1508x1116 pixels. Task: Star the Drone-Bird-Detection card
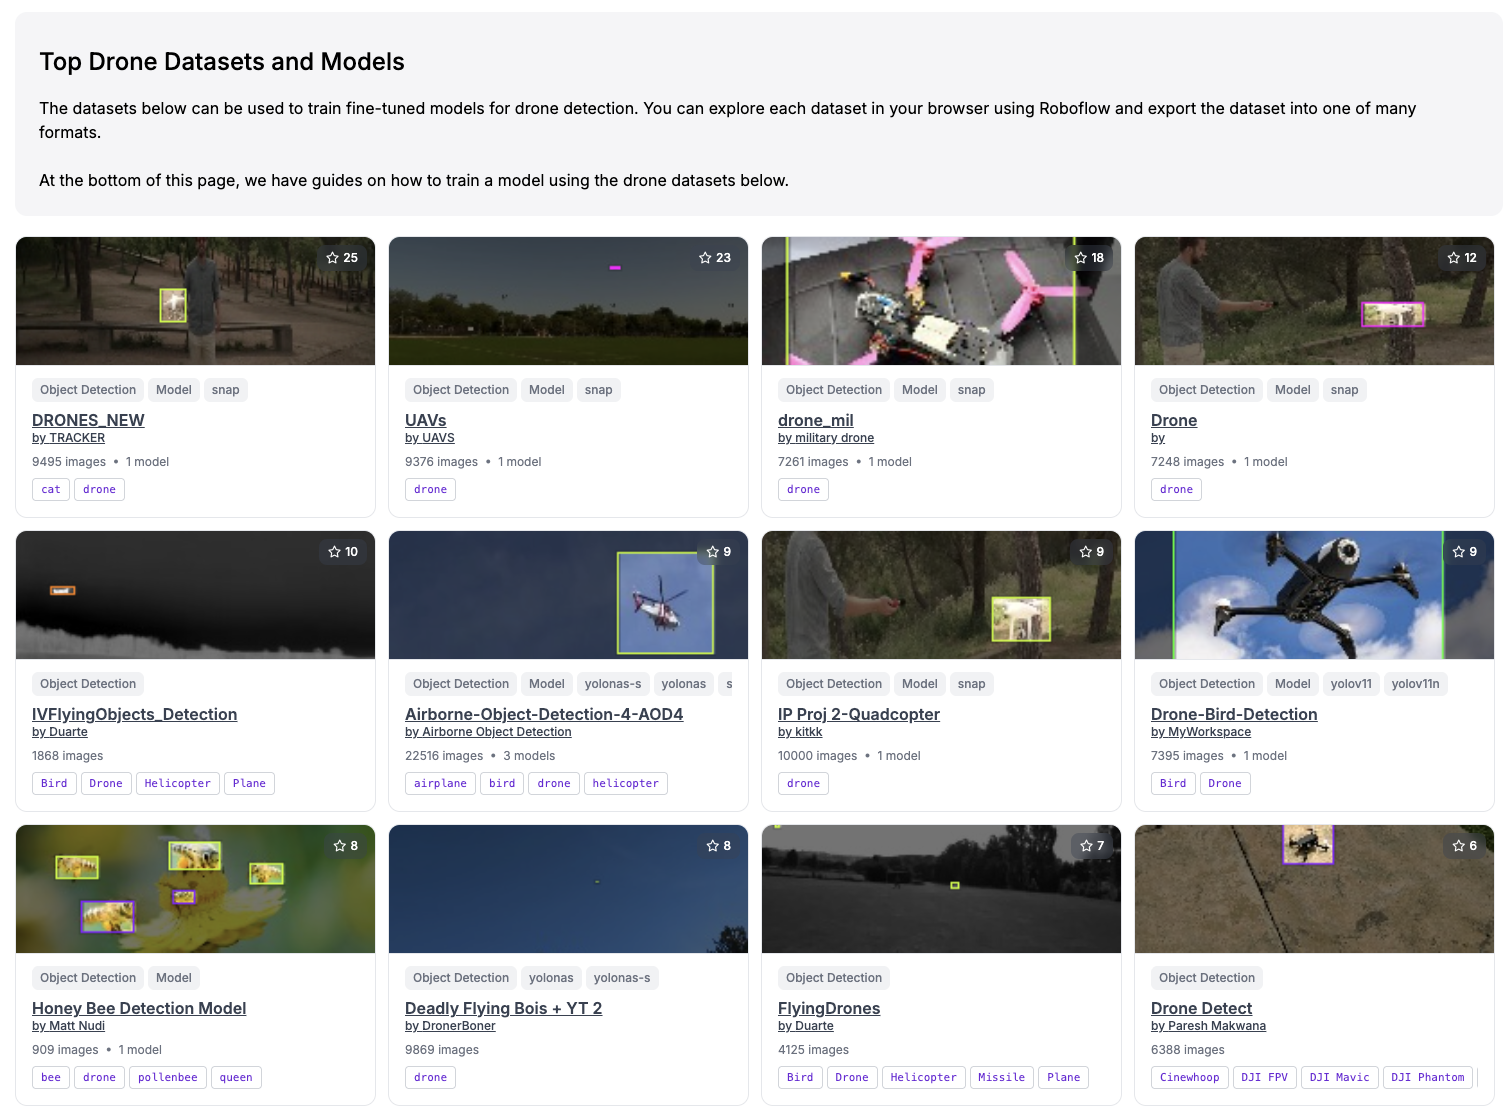(1458, 552)
